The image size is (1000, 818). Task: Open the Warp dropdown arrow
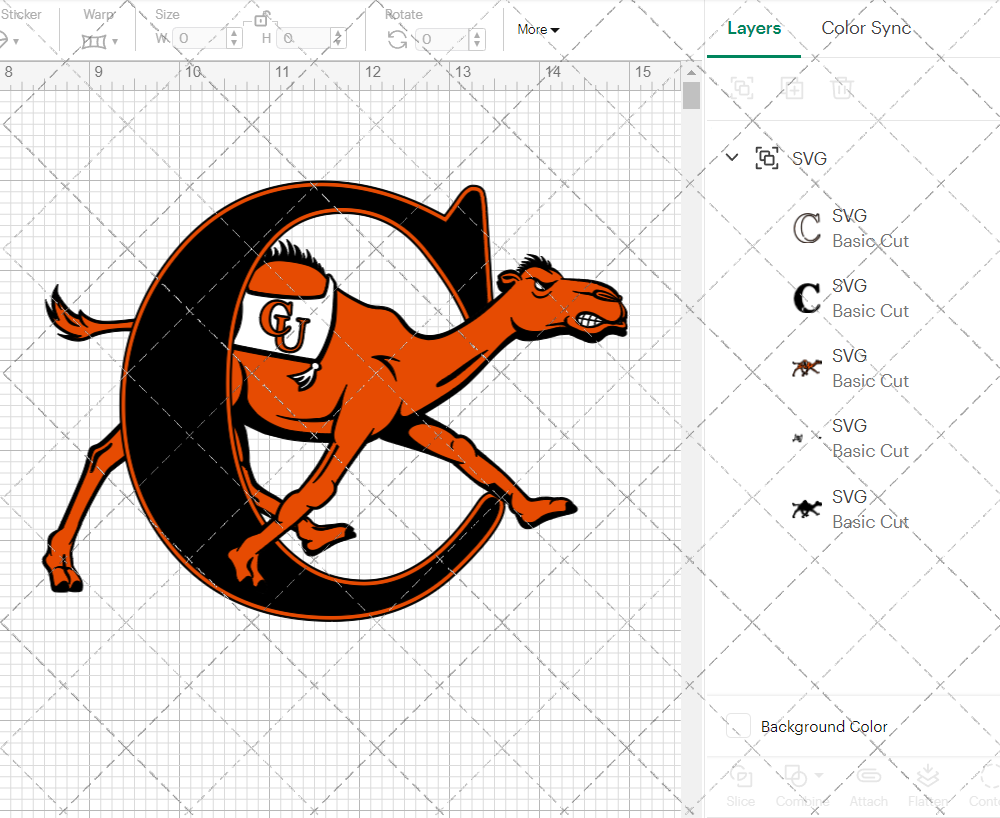tap(116, 41)
